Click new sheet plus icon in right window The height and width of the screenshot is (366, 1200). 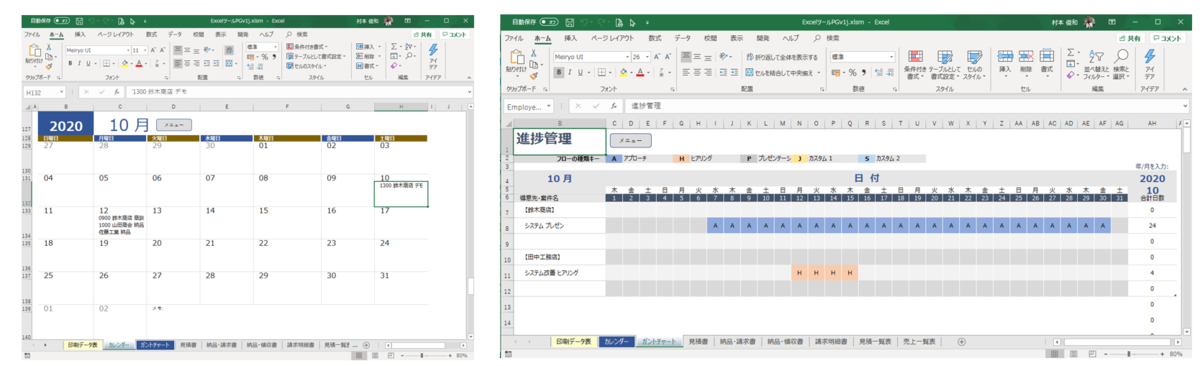click(961, 341)
